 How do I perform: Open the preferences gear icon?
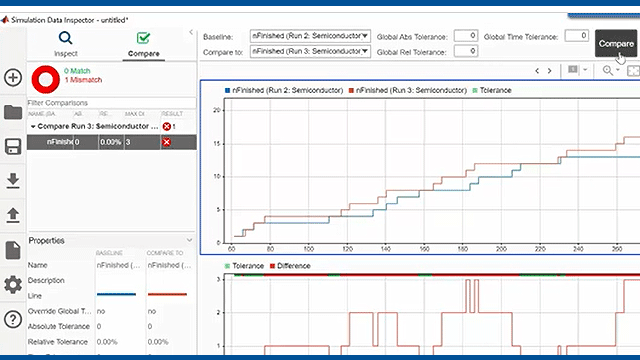point(13,284)
